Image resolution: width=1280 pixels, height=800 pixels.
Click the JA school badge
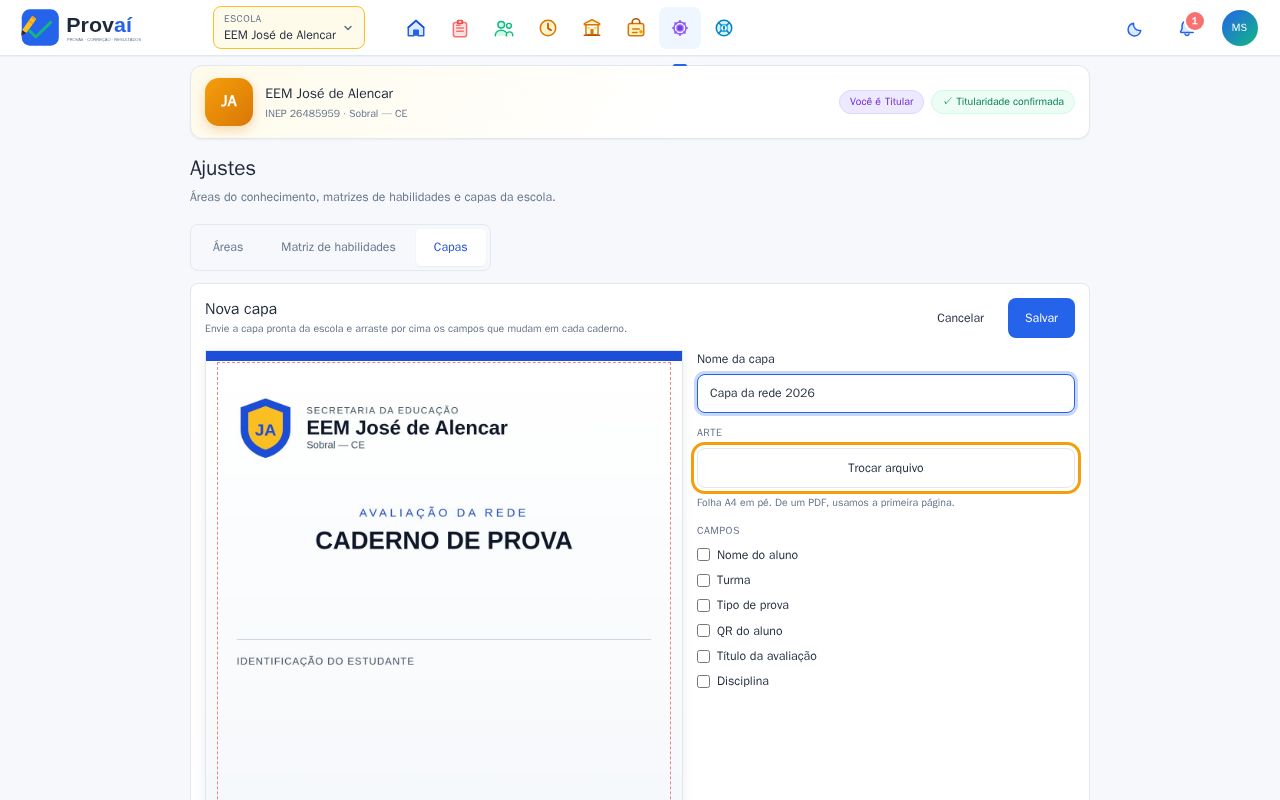(x=229, y=102)
